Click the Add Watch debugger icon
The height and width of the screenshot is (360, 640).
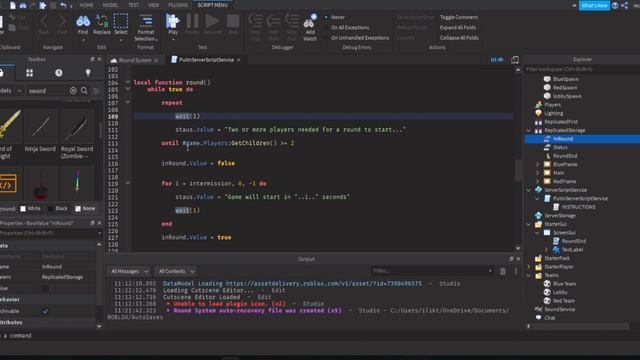click(x=310, y=28)
